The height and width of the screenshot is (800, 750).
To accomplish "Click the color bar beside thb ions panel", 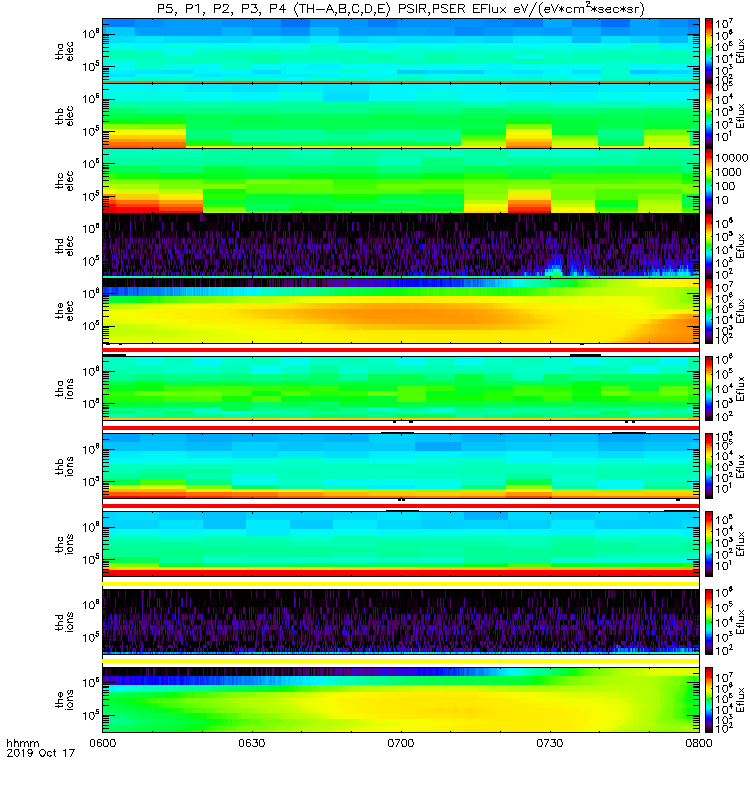I will click(x=709, y=466).
